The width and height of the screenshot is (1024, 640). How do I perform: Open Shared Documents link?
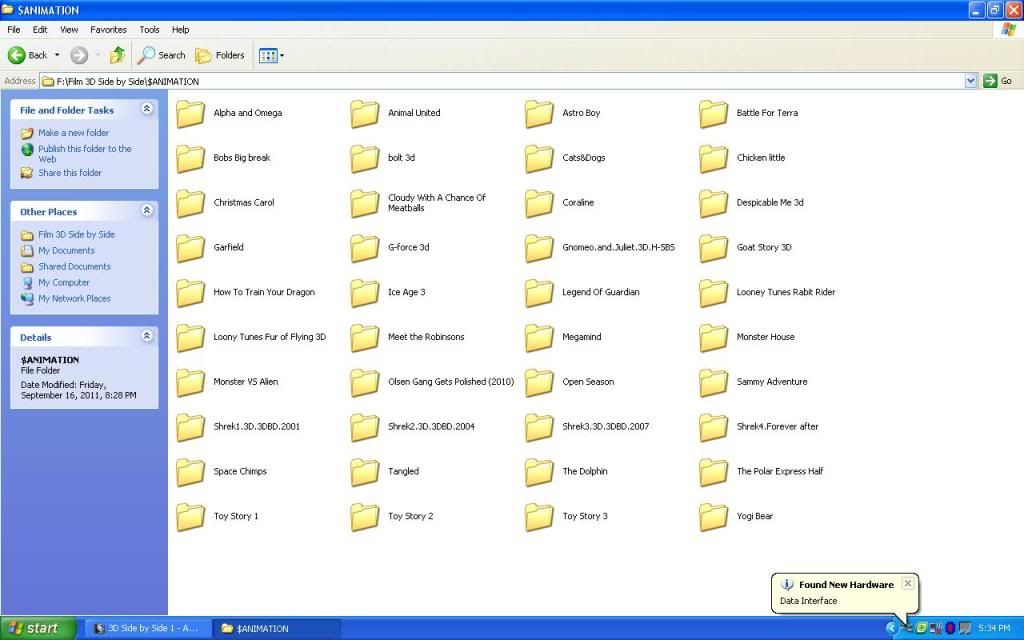[74, 266]
